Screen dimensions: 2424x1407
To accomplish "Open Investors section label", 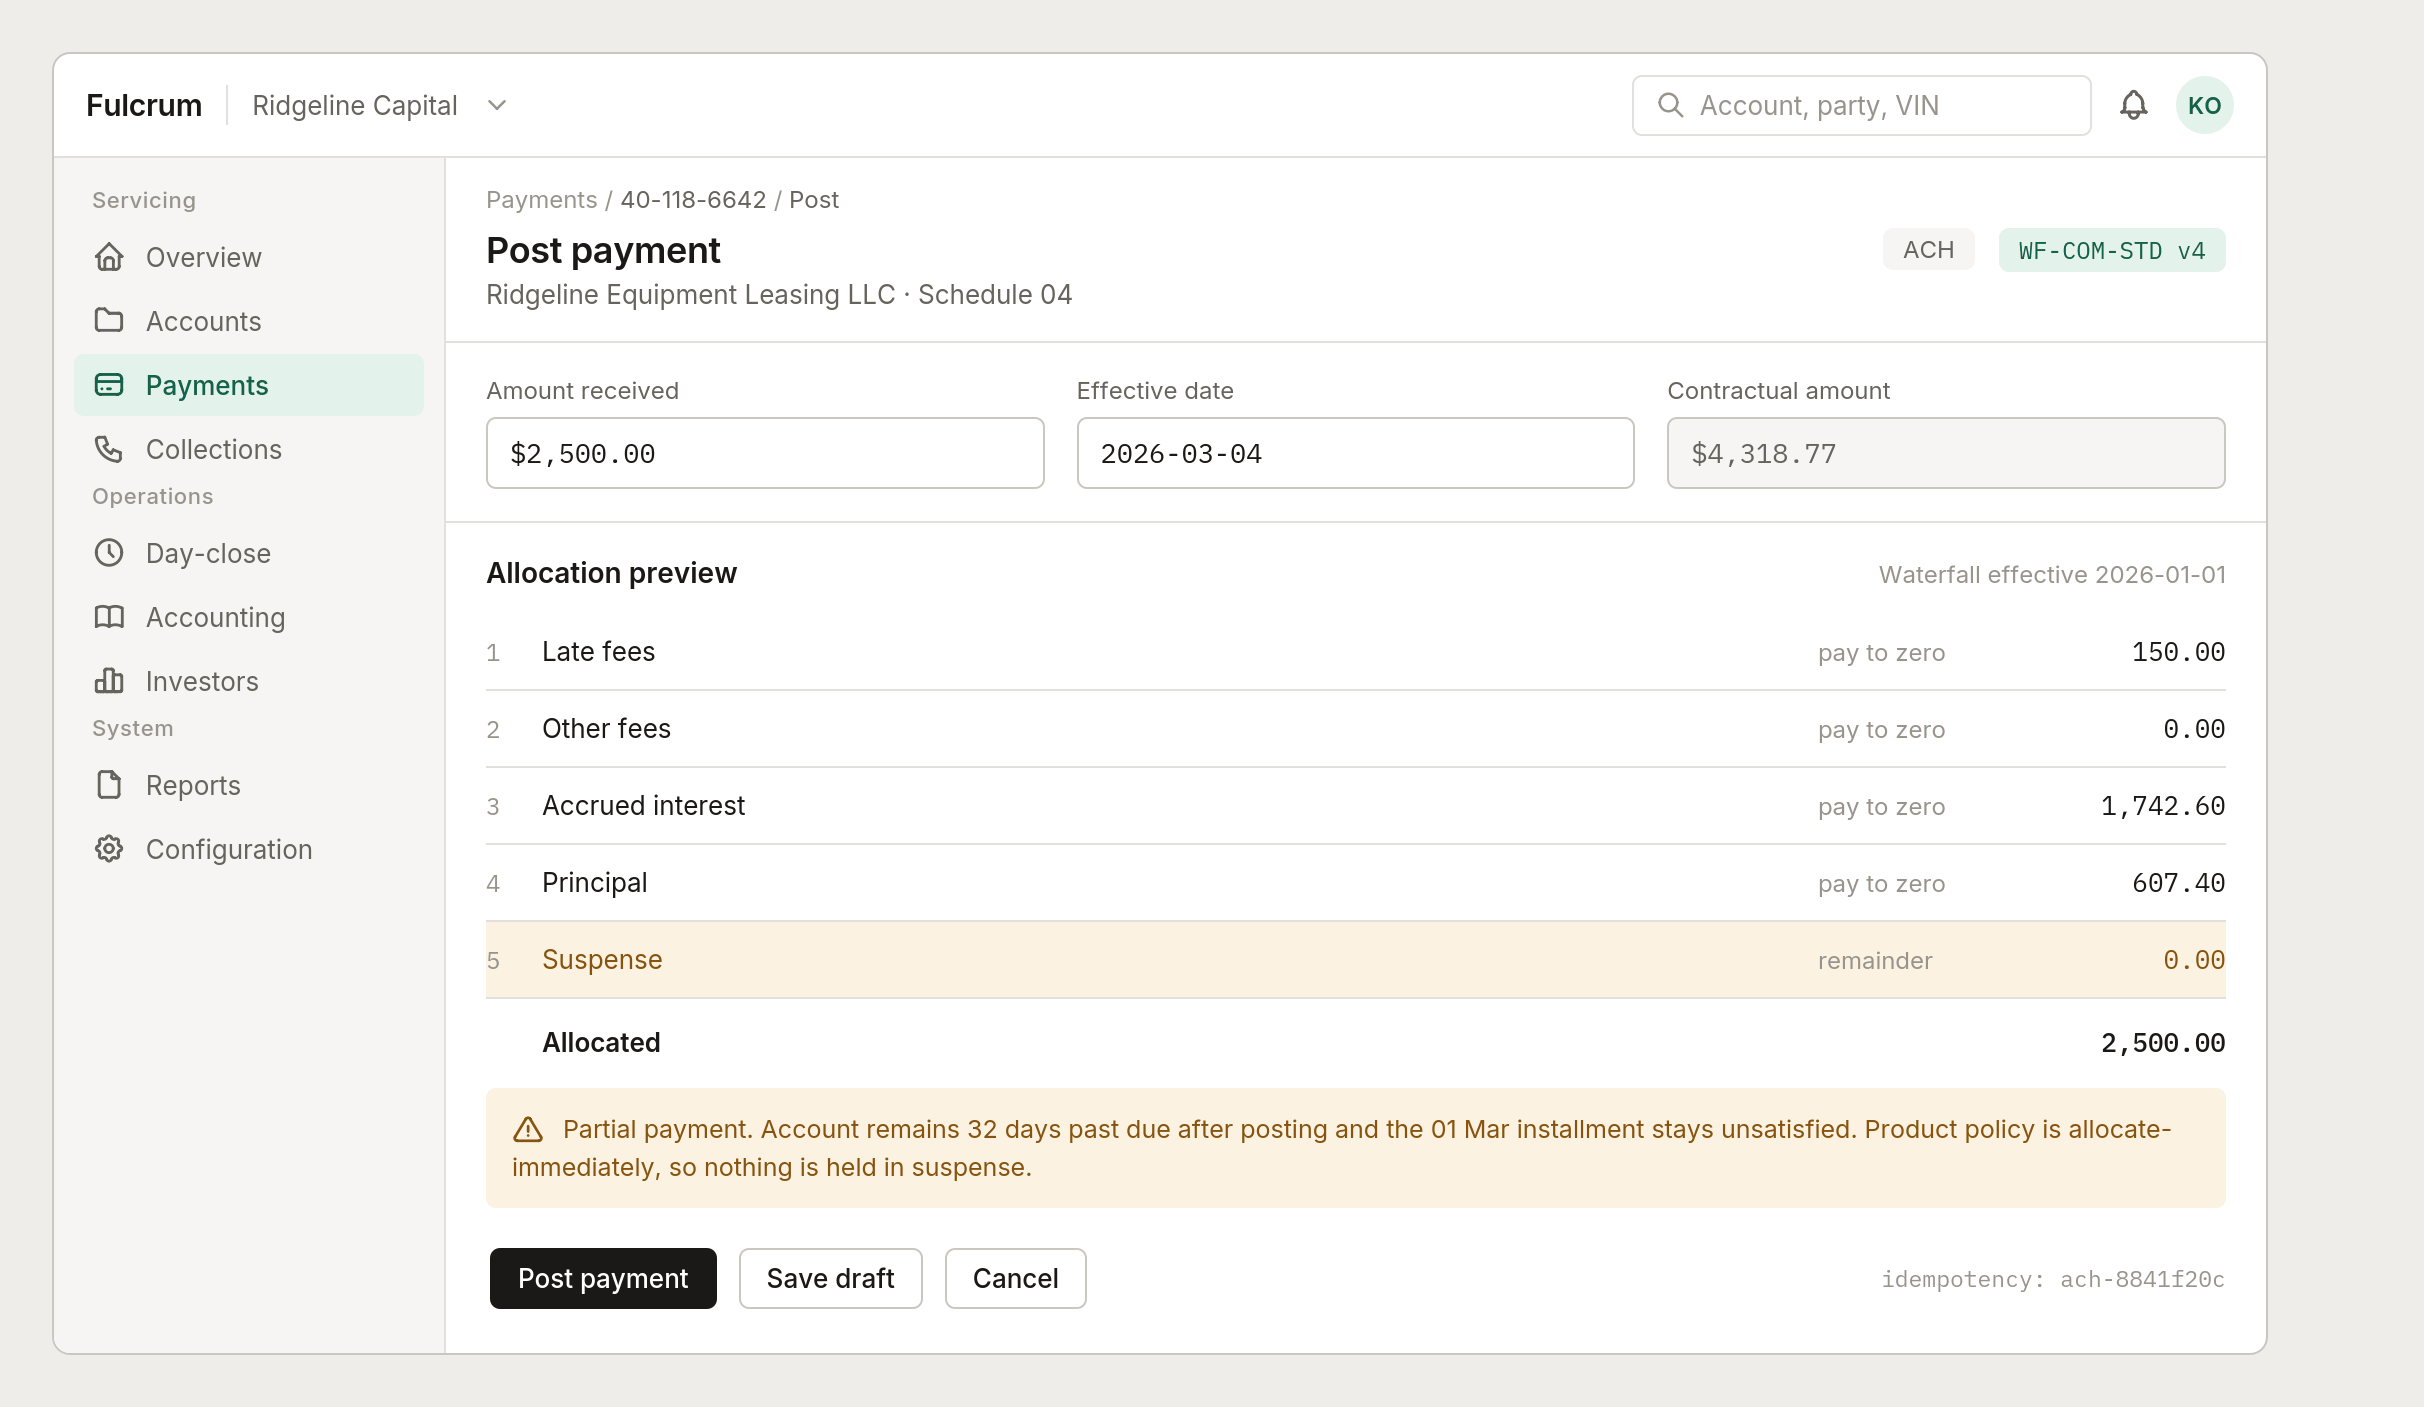I will pyautogui.click(x=203, y=681).
